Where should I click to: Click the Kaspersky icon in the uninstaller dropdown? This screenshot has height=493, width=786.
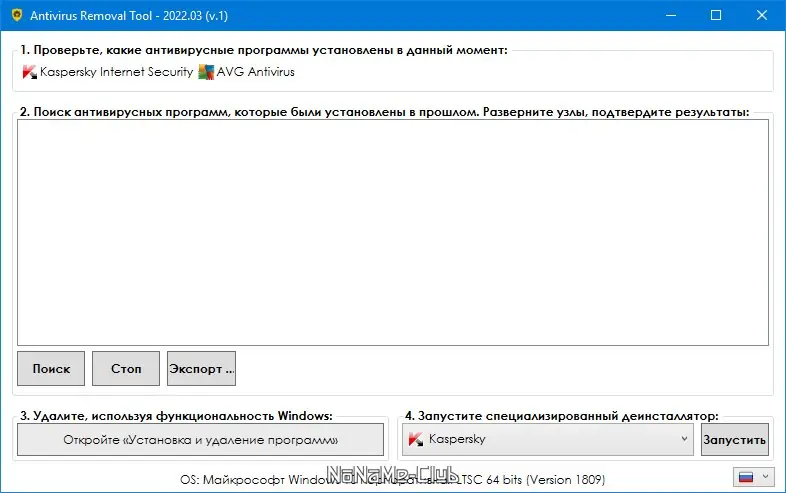point(416,439)
